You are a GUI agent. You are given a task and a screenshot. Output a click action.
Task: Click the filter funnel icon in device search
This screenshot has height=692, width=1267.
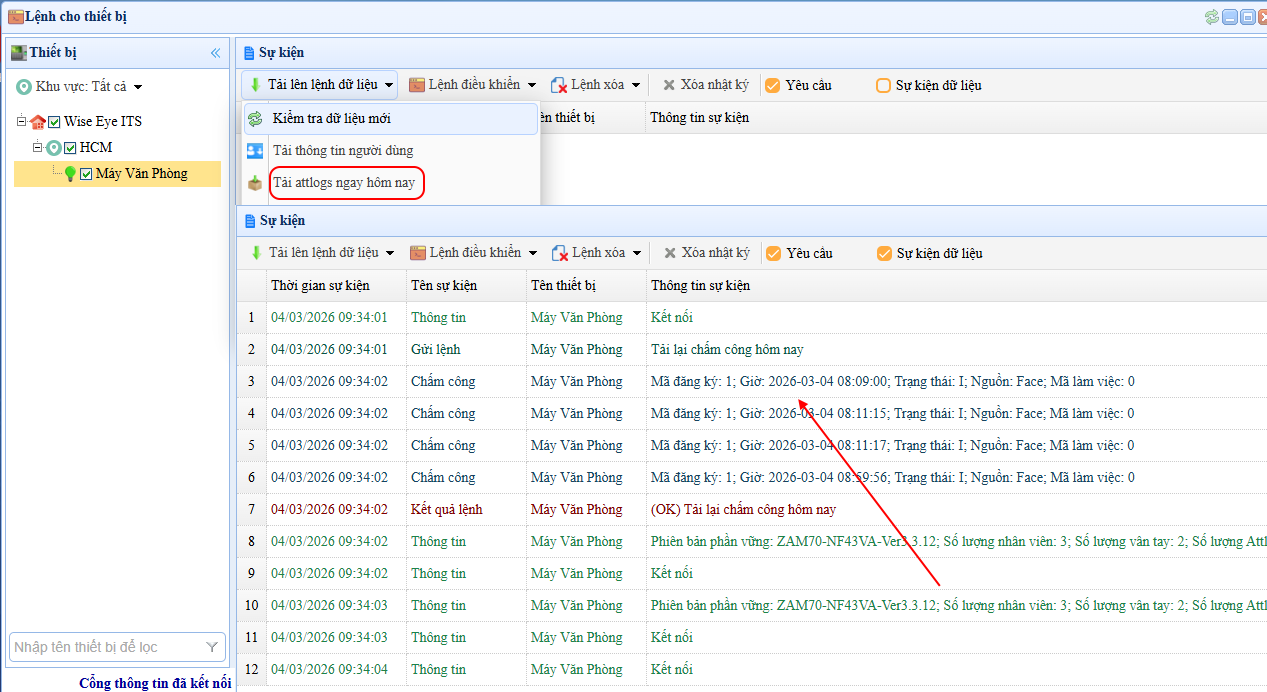pyautogui.click(x=212, y=648)
